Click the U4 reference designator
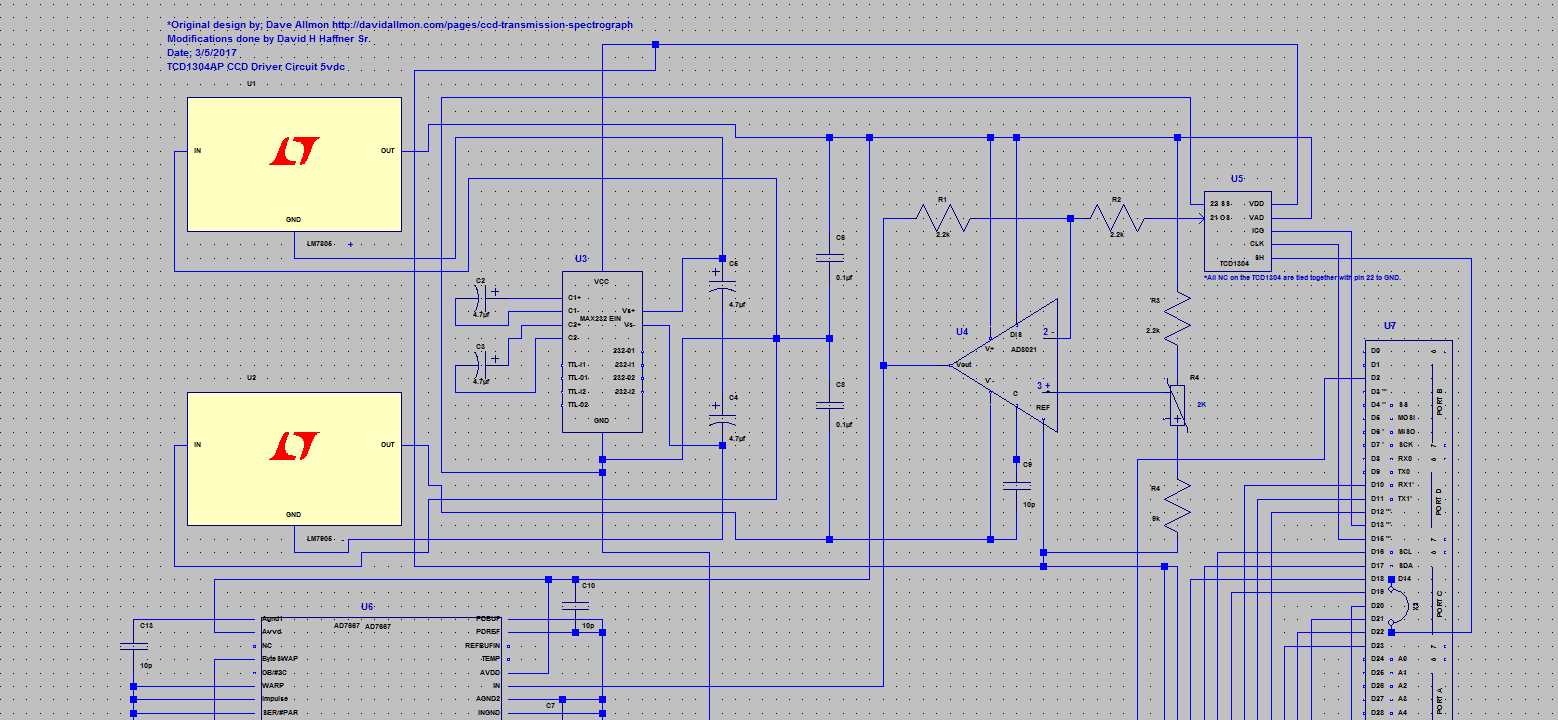This screenshot has height=720, width=1558. [x=961, y=332]
